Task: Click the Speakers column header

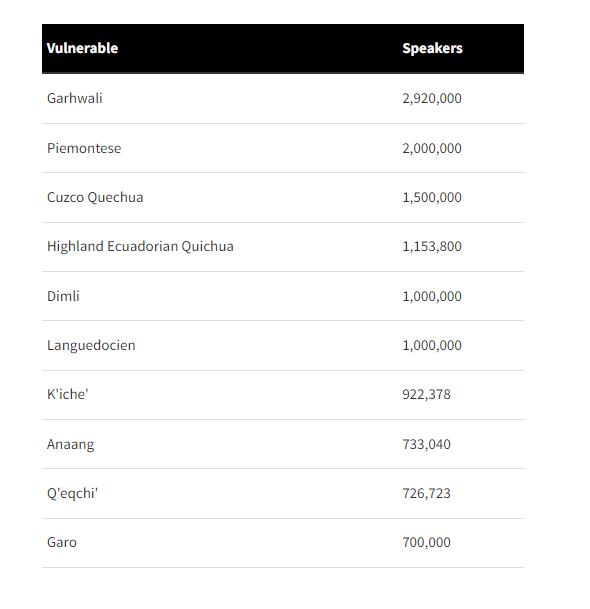Action: tap(432, 48)
